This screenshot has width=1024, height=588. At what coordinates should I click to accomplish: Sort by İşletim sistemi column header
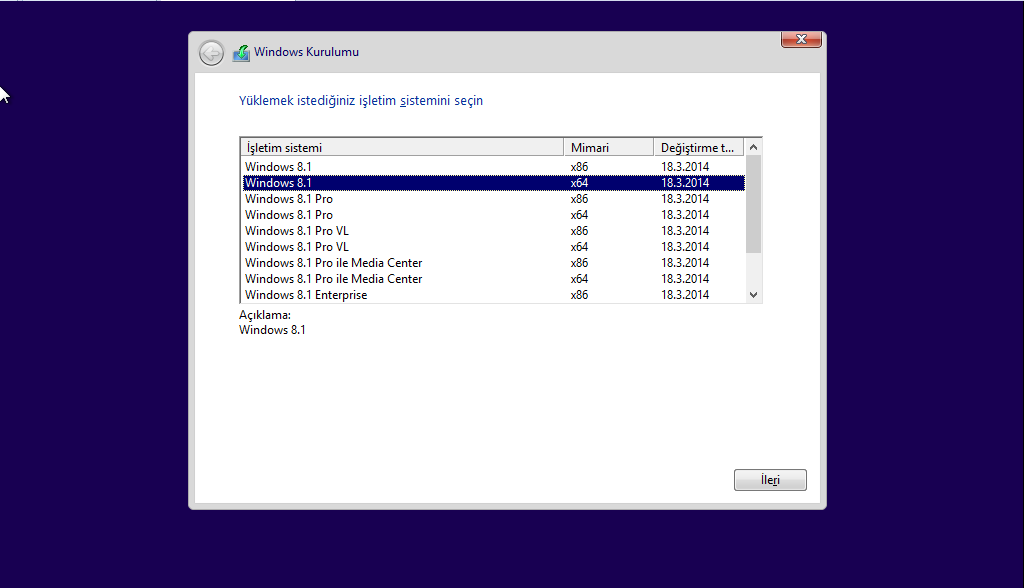click(x=402, y=147)
